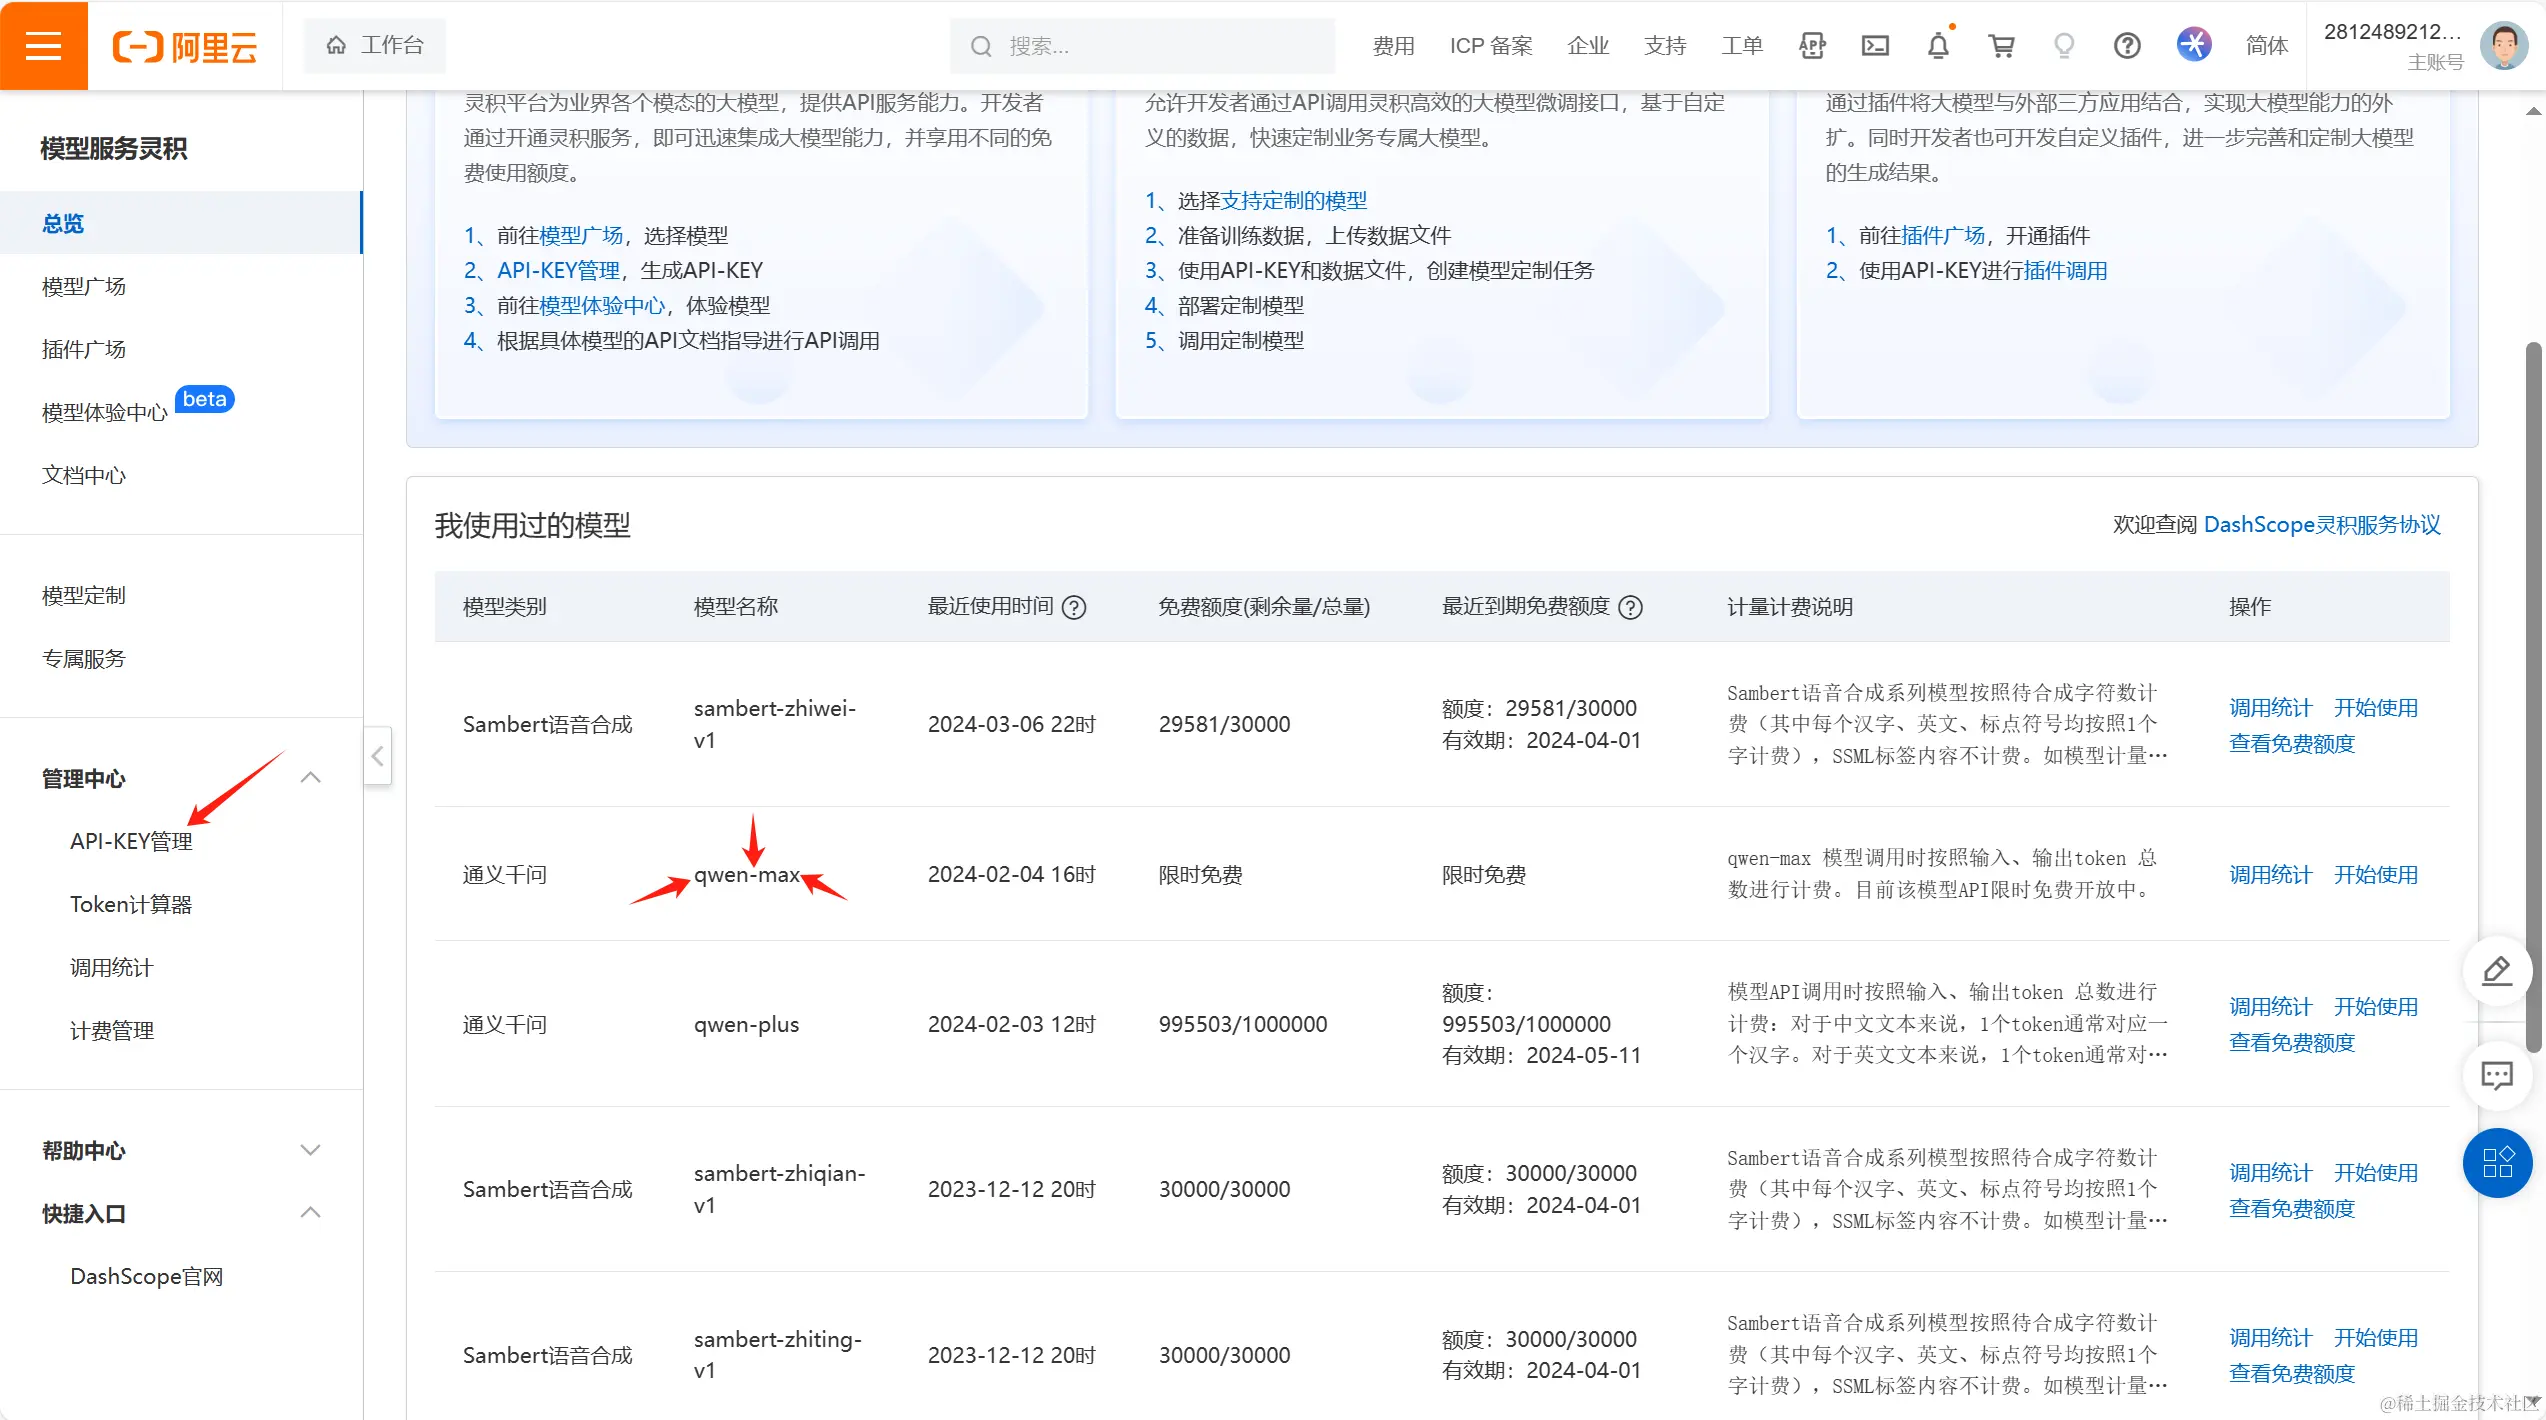Open the 工作台 workbench home
Screen dimensions: 2546x1420
click(x=374, y=45)
